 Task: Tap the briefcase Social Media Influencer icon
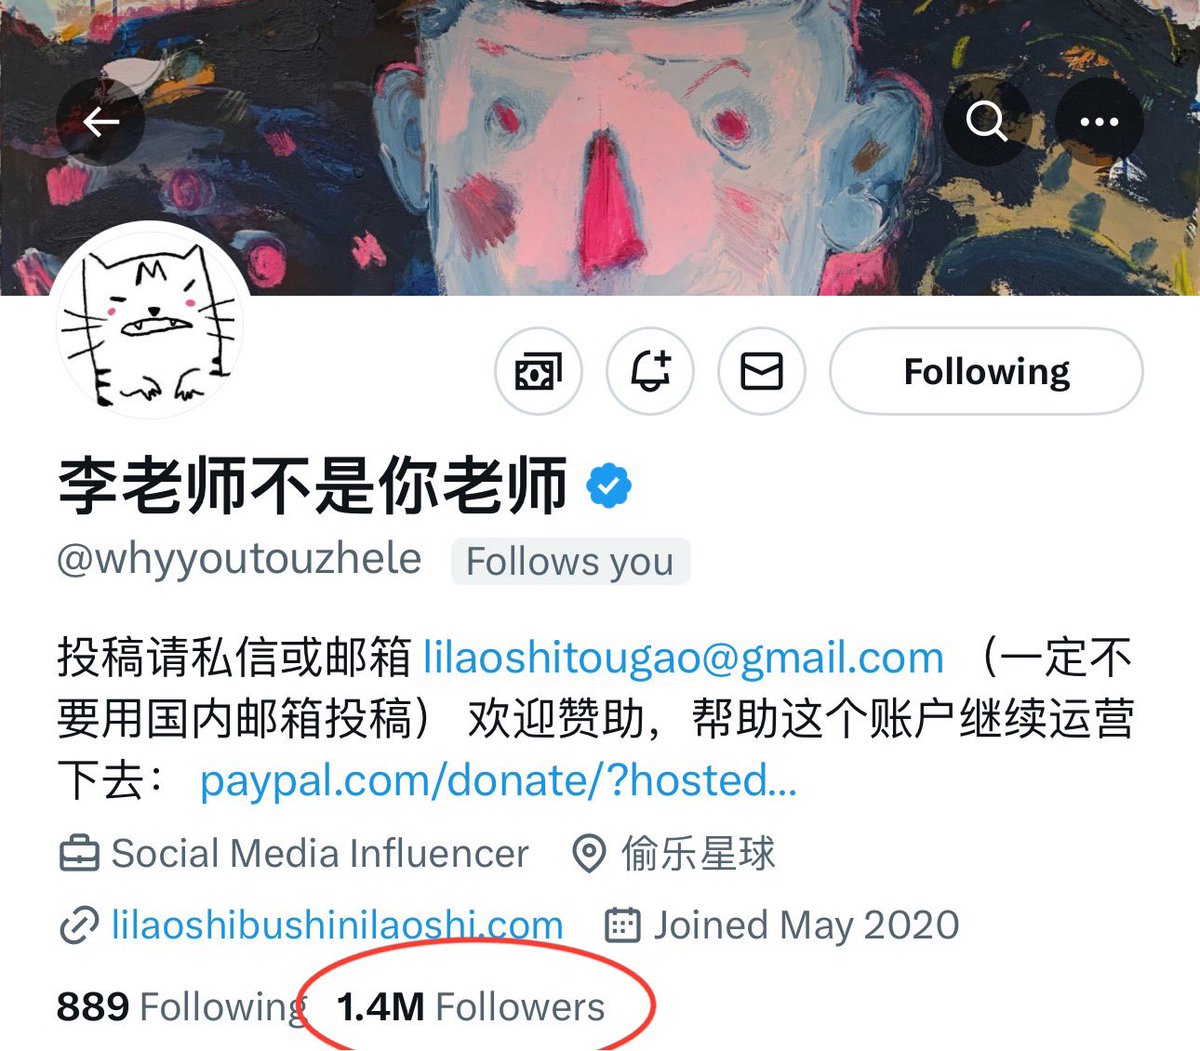click(x=79, y=854)
